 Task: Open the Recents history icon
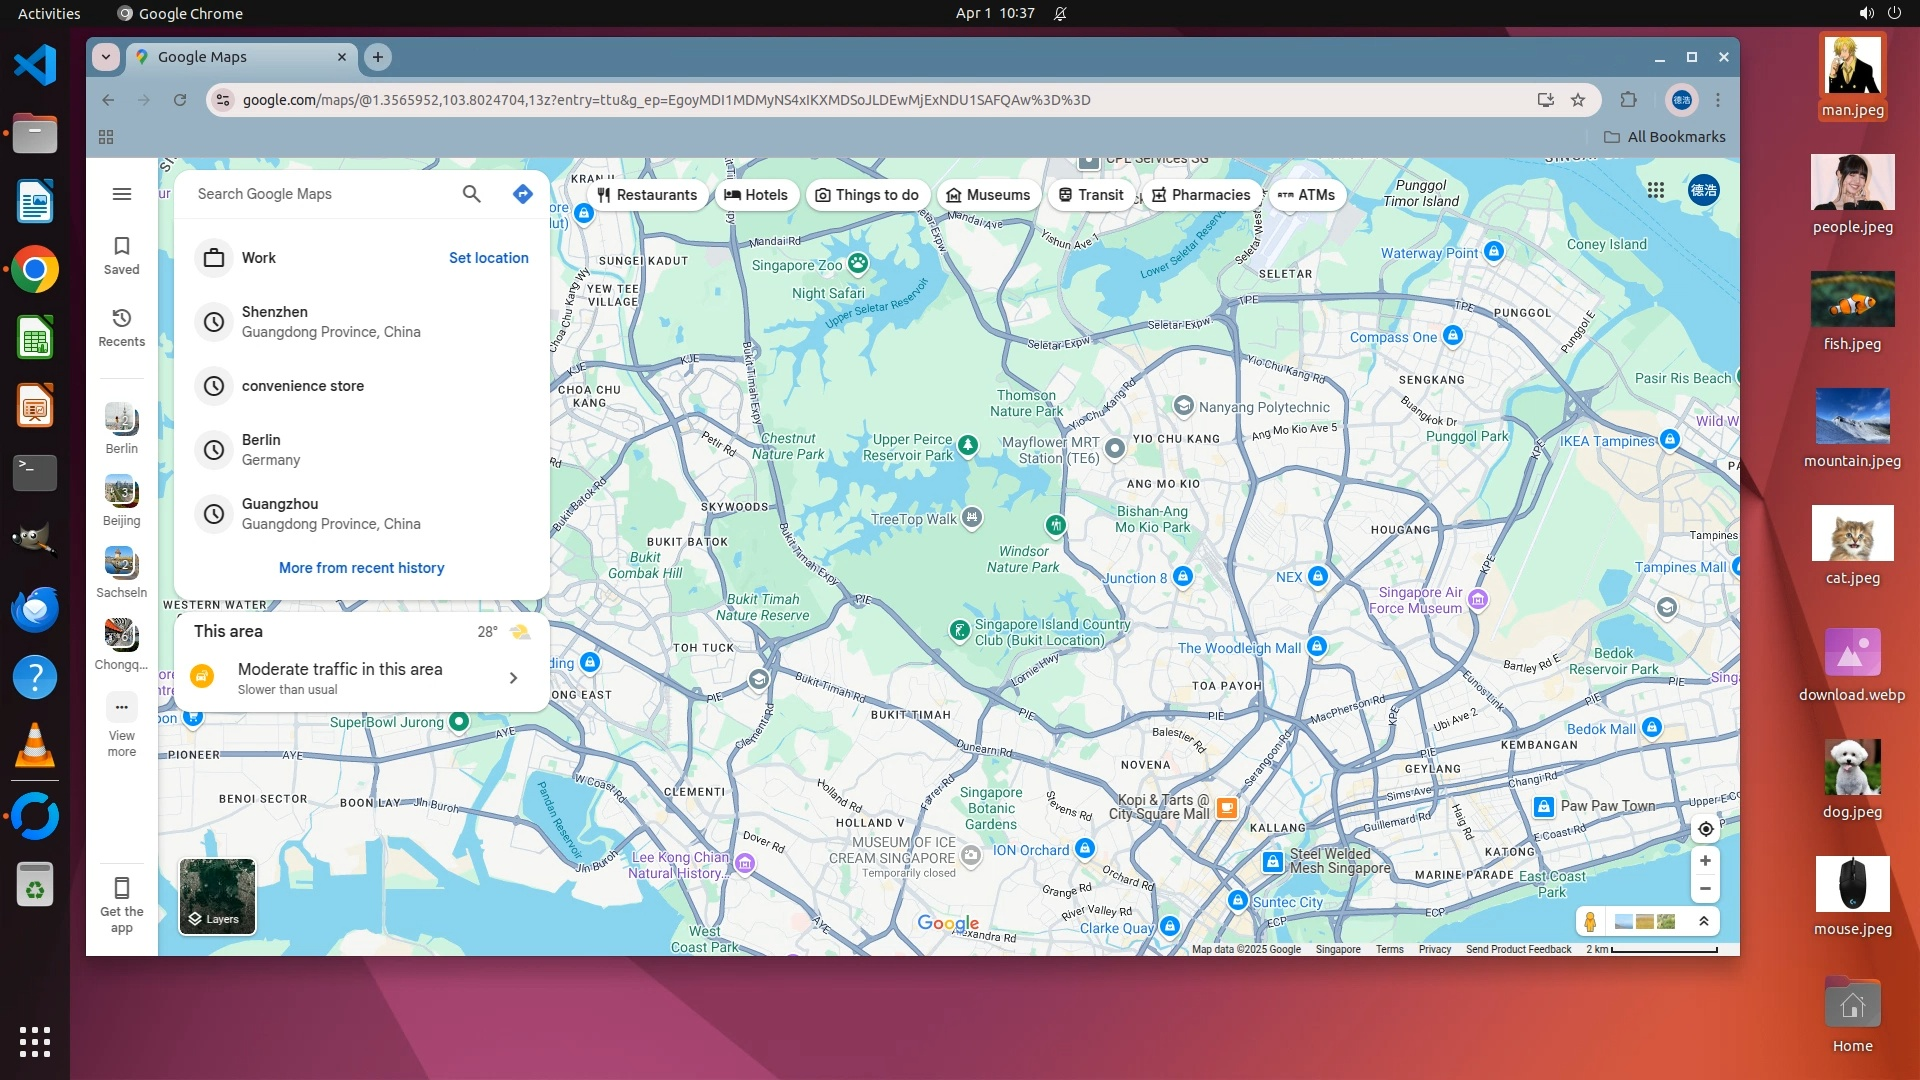(x=122, y=318)
